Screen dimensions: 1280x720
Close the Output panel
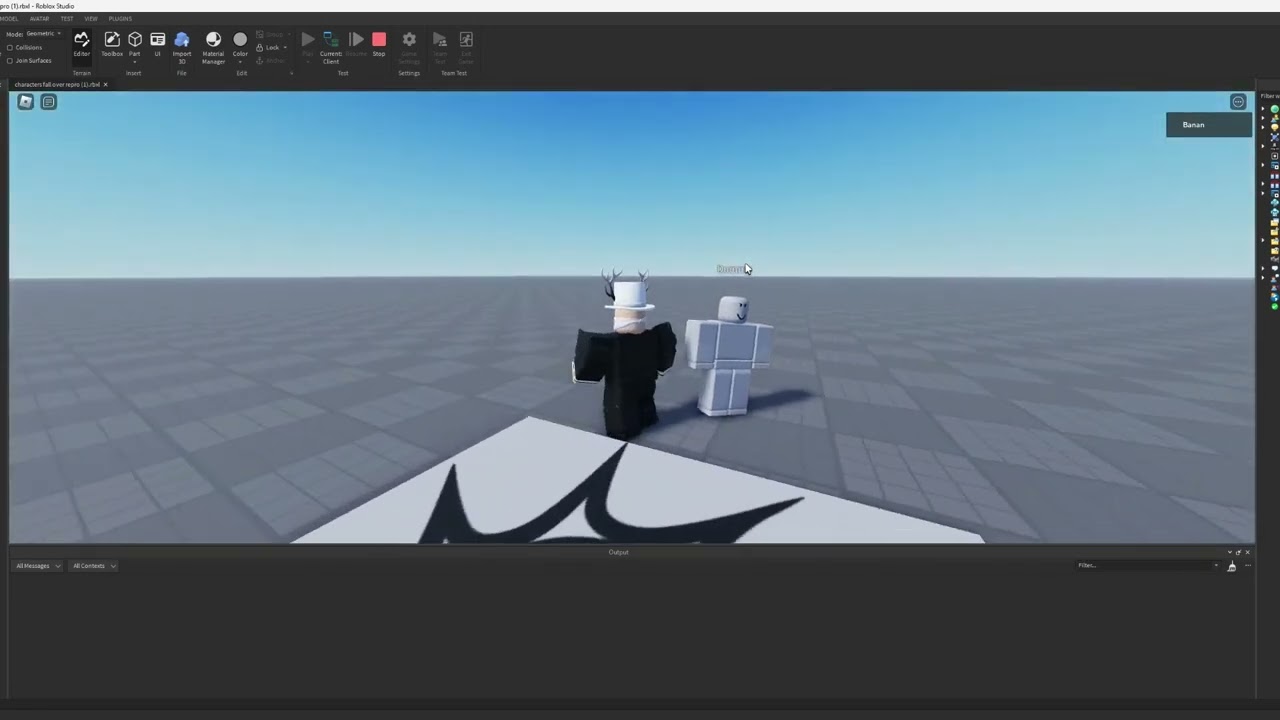click(1247, 552)
